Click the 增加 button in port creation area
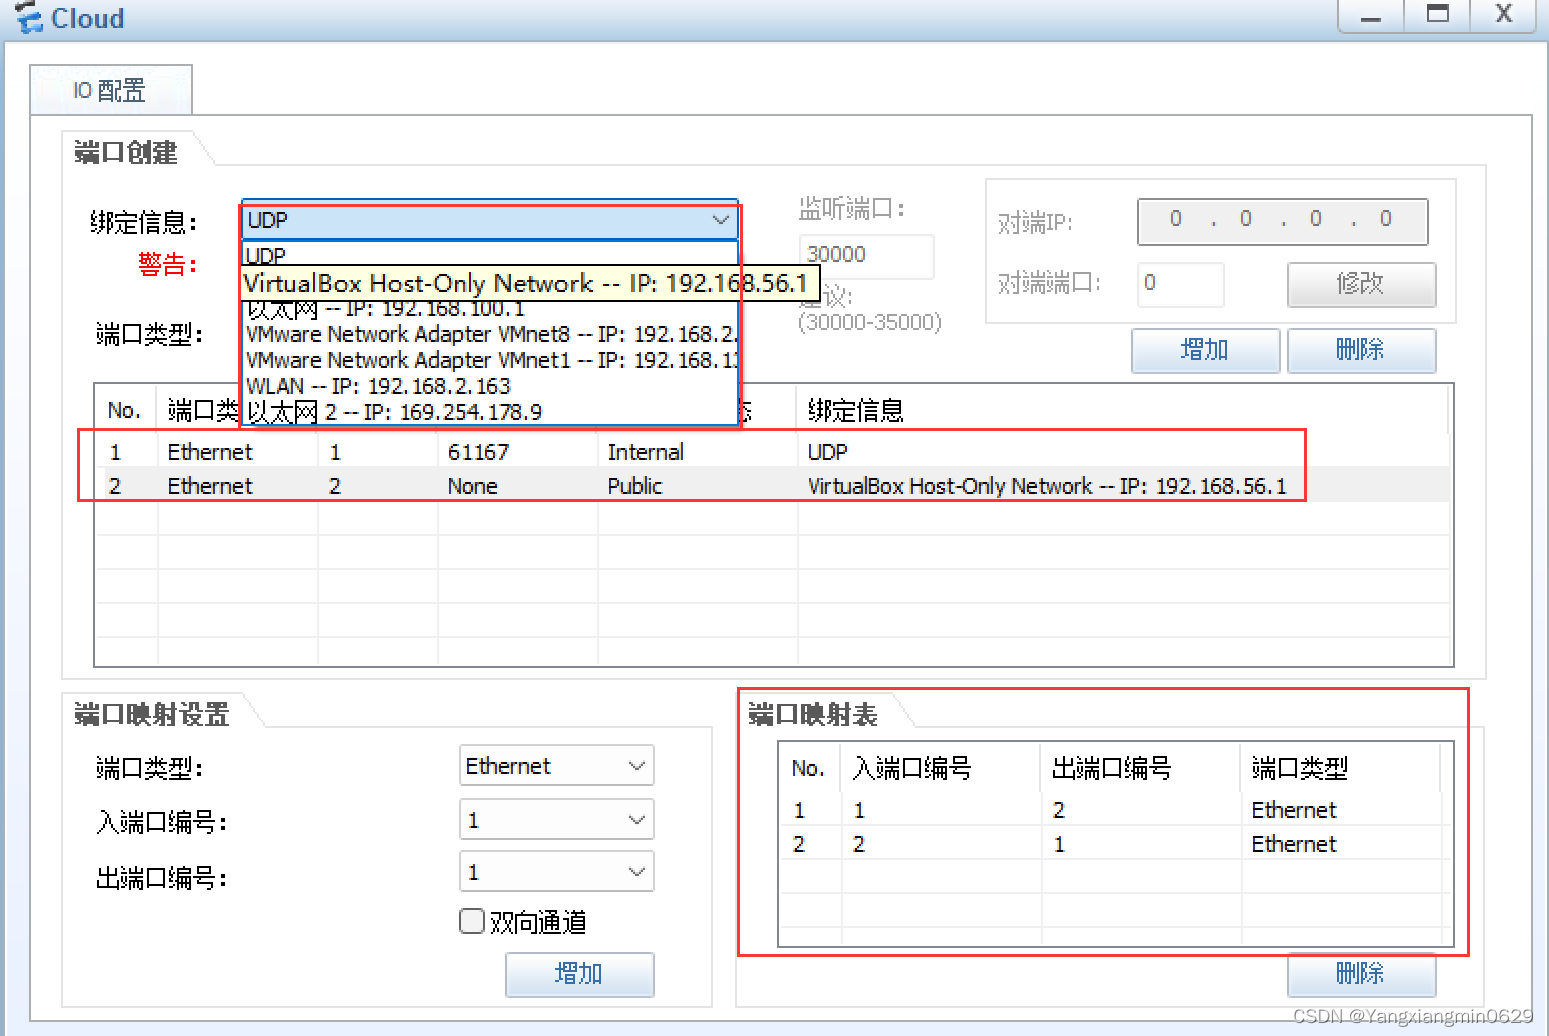The image size is (1549, 1036). pyautogui.click(x=1205, y=350)
